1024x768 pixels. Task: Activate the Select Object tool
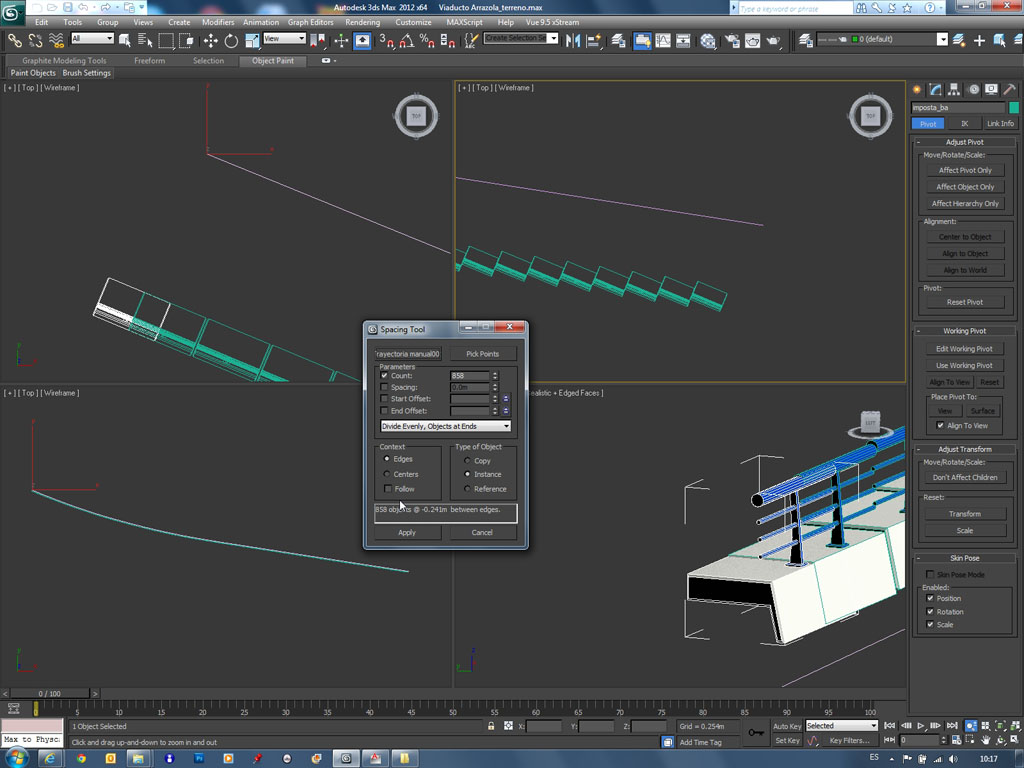point(125,40)
